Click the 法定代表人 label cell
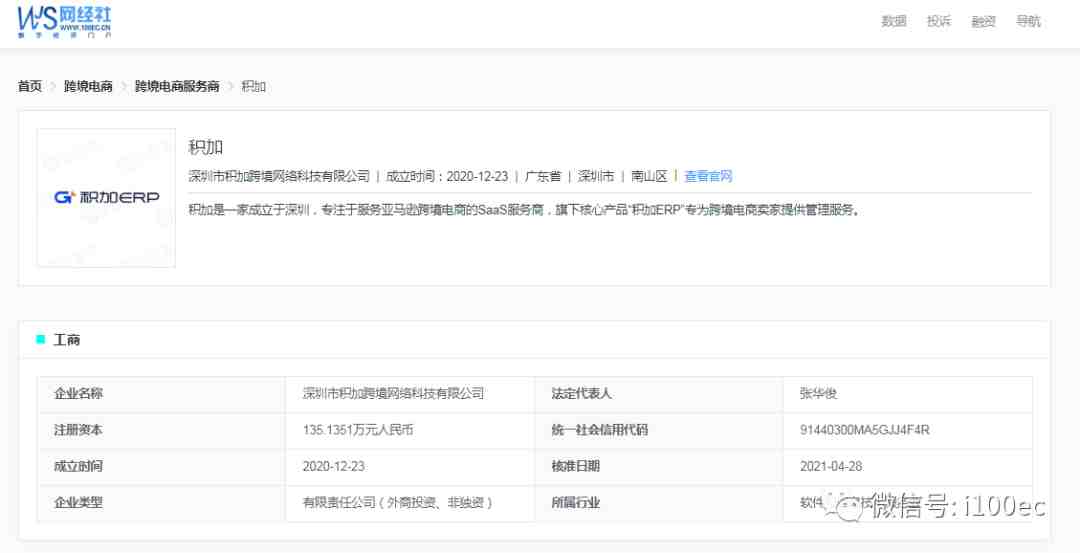This screenshot has height=553, width=1080. pyautogui.click(x=658, y=394)
